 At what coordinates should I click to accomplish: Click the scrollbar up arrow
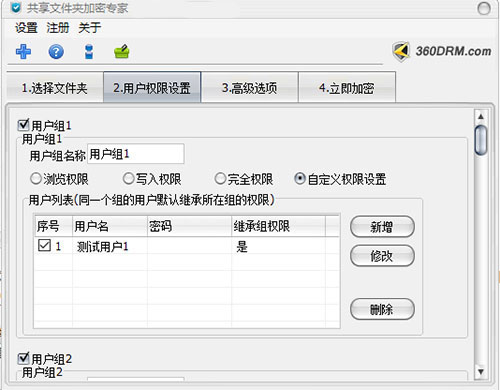[x=481, y=117]
